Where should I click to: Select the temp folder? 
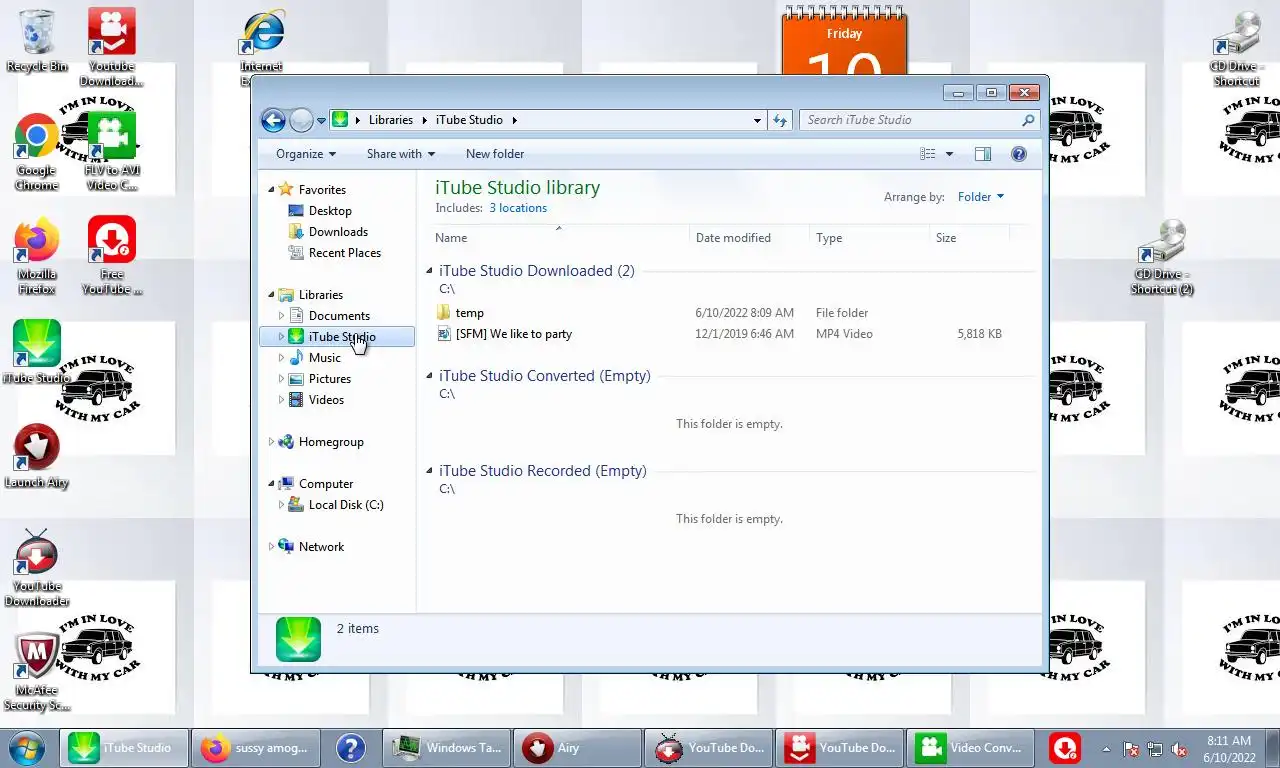click(469, 313)
